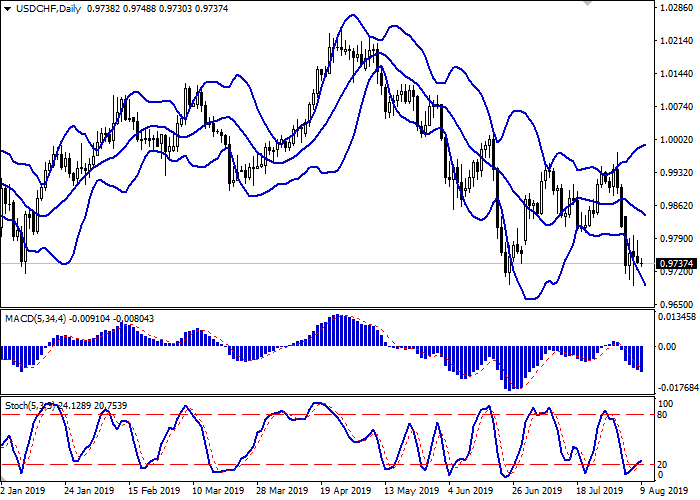Click the date label 9 Aug 2019
The image size is (700, 500).
coord(664,491)
